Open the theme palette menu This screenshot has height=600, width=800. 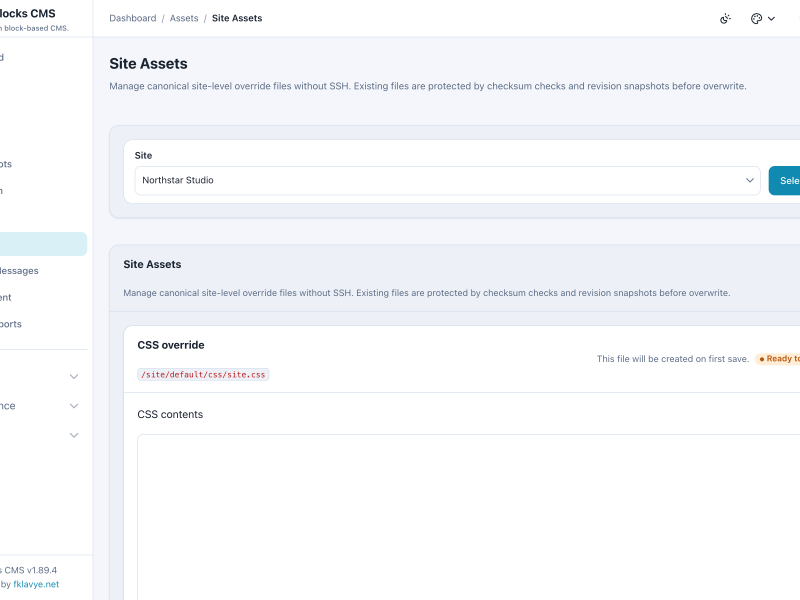[763, 19]
